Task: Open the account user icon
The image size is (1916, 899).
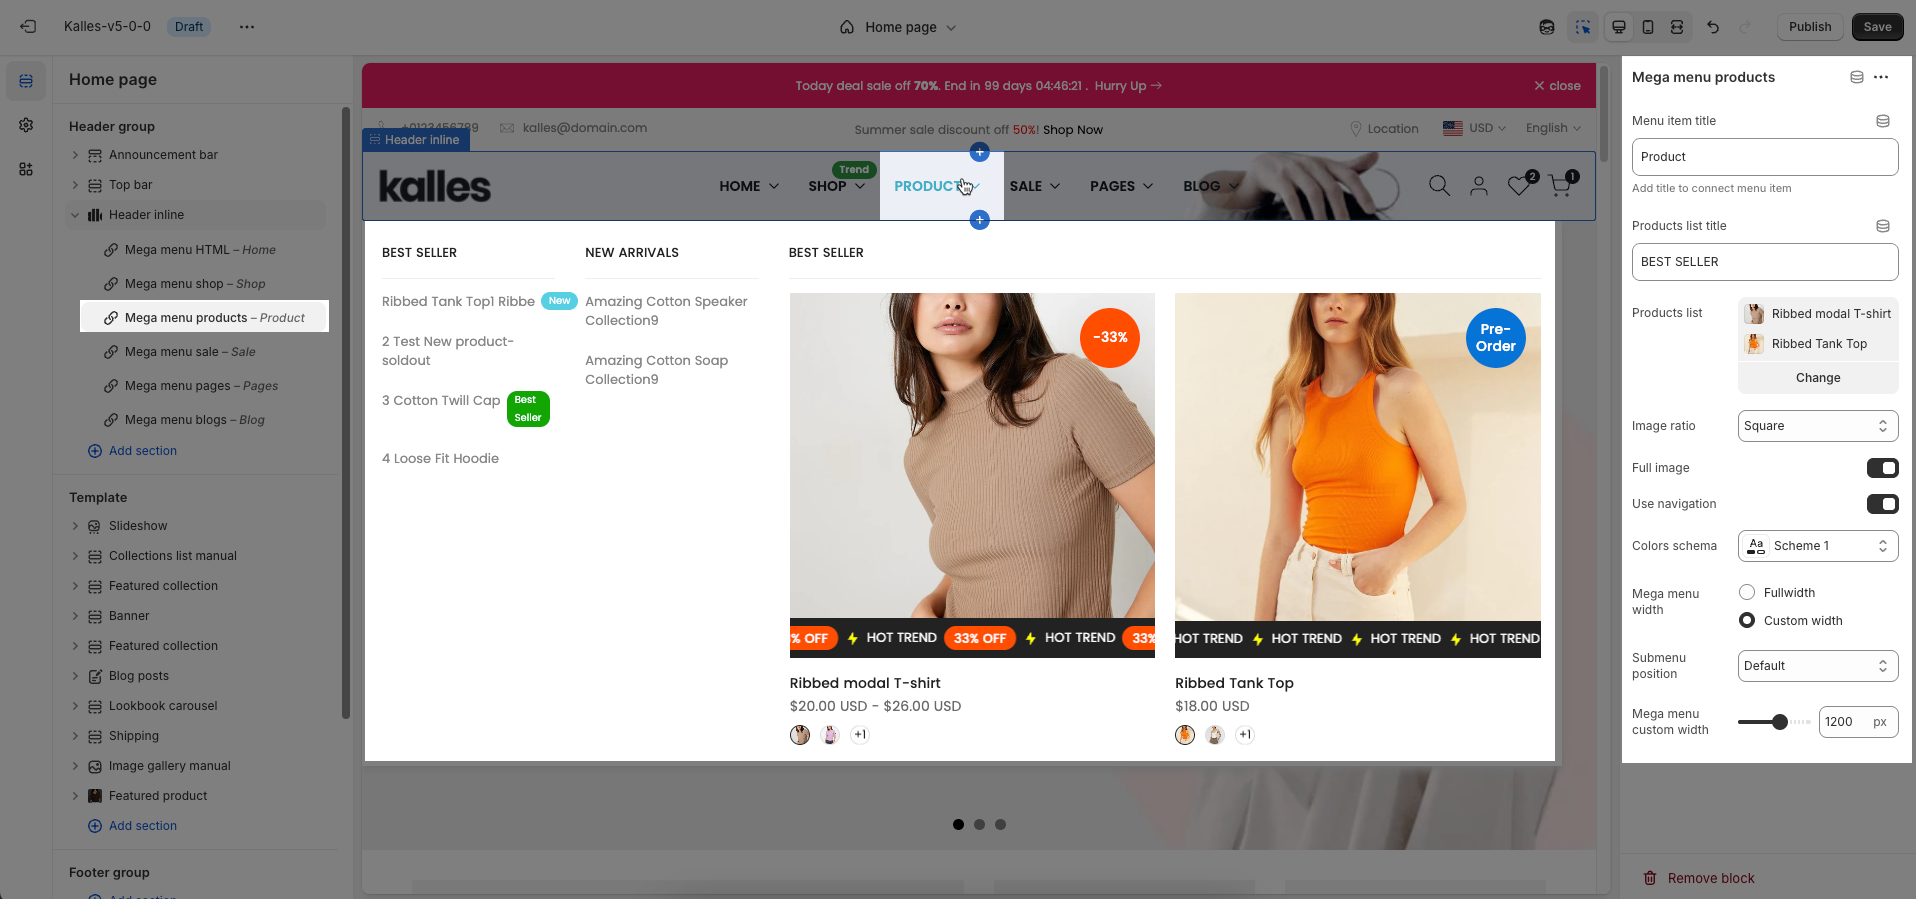Action: click(x=1479, y=185)
